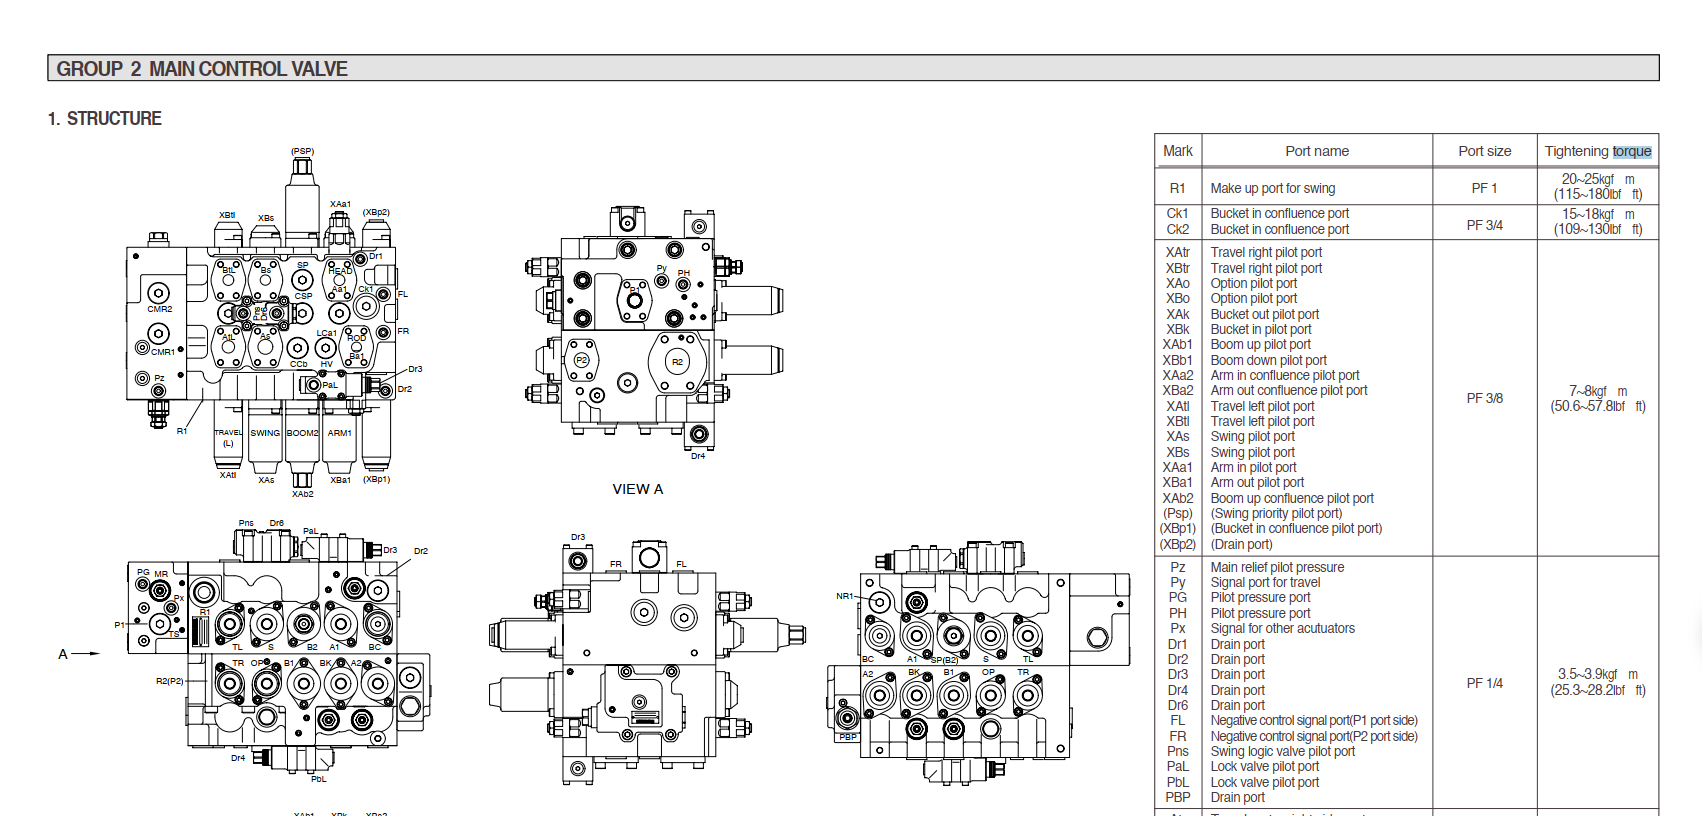1702x816 pixels.
Task: Click the Swing logic valve pilot port entry
Action: click(1283, 751)
